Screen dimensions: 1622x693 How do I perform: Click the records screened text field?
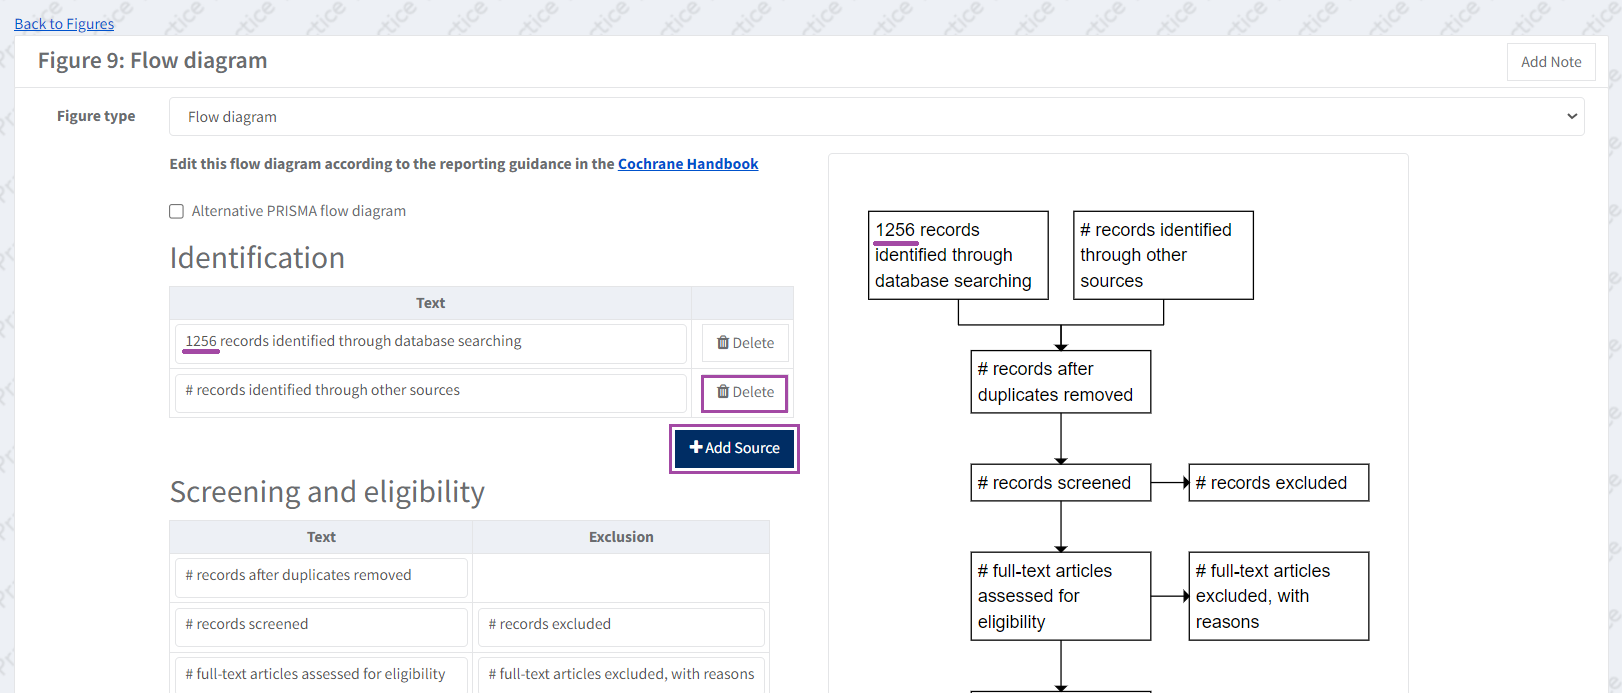click(320, 625)
